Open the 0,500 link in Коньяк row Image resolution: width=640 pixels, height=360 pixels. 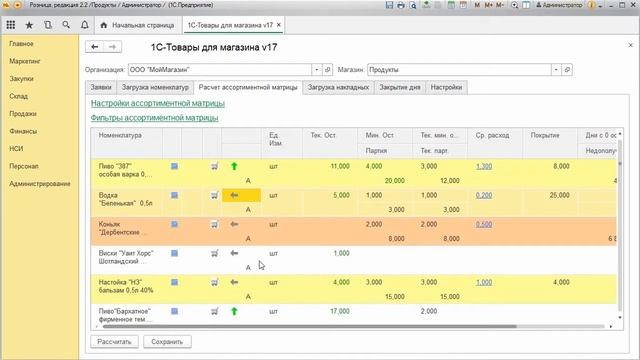(484, 224)
